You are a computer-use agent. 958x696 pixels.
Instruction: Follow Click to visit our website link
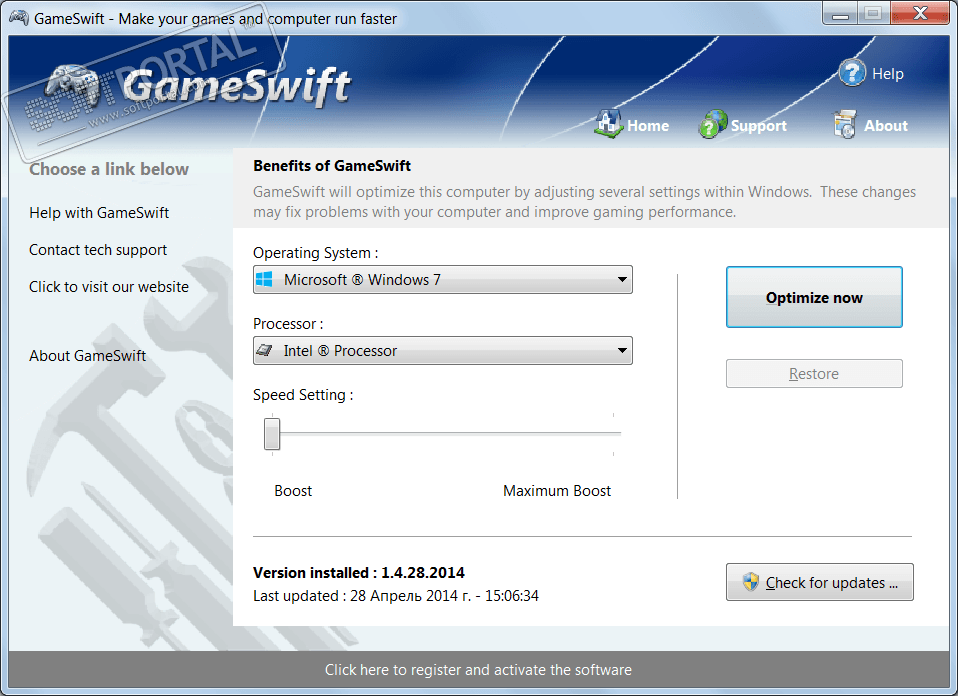(109, 287)
